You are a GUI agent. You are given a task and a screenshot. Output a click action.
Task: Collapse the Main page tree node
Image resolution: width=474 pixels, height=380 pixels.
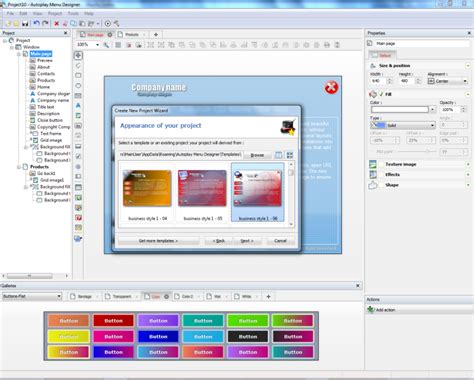19,54
